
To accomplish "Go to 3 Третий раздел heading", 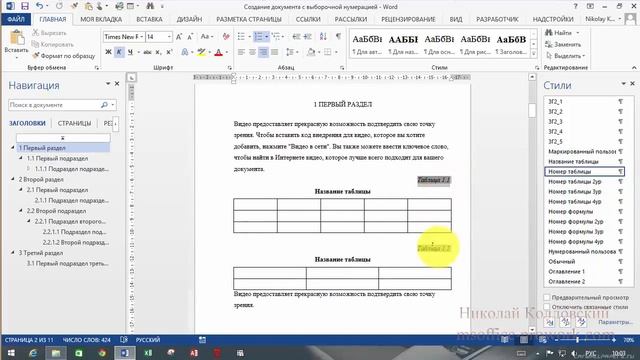I will (41, 253).
